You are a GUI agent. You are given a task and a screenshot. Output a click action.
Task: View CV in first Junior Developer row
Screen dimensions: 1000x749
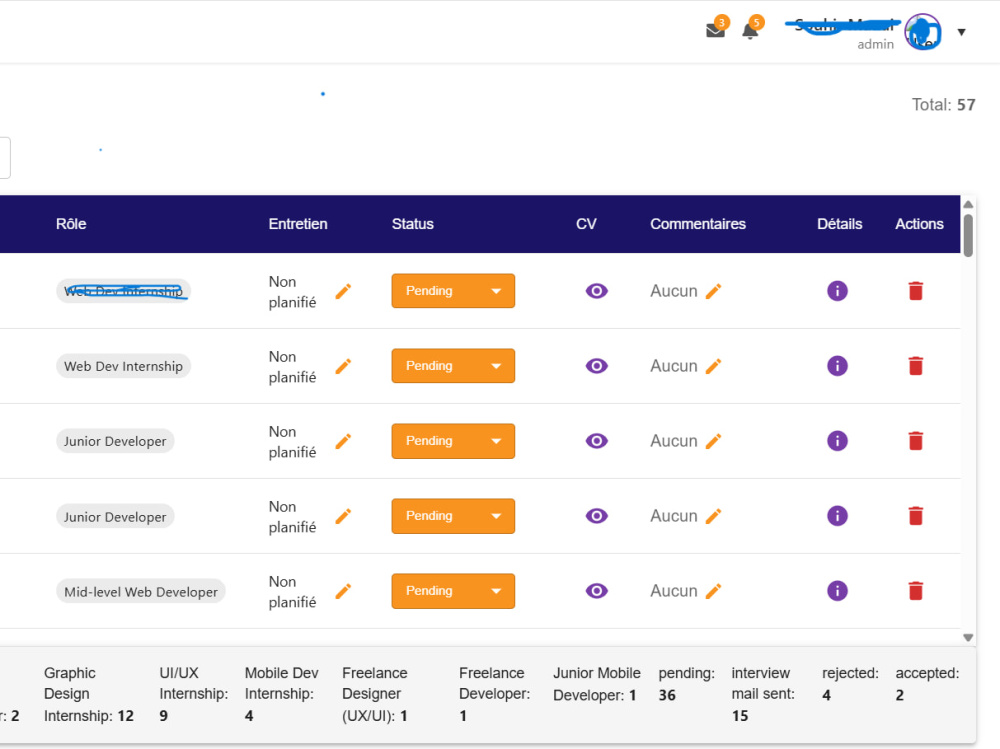tap(596, 441)
